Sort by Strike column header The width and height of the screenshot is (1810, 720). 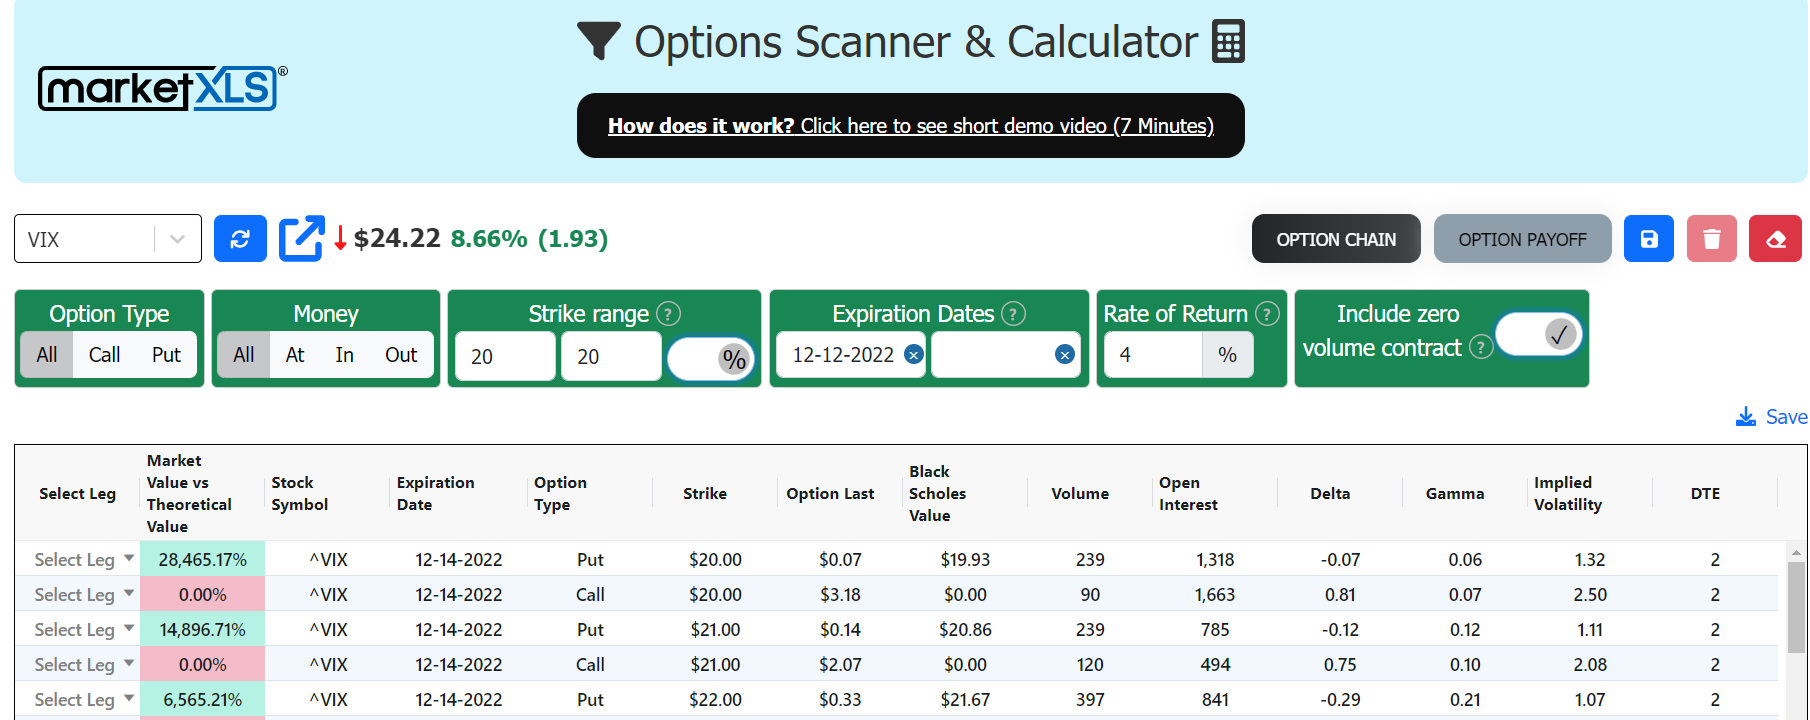pos(705,493)
